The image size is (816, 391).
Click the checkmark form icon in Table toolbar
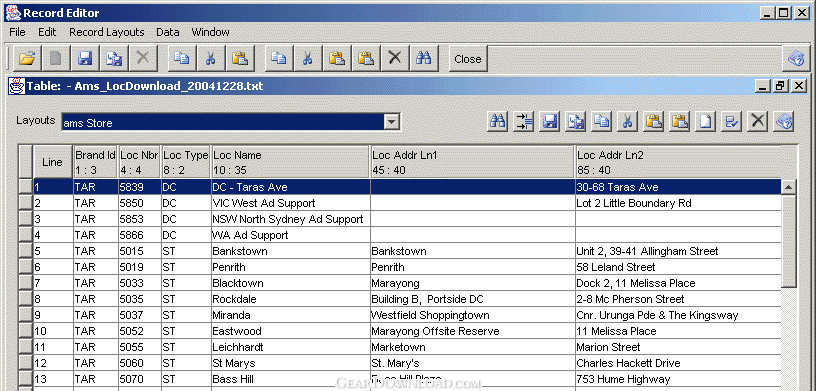[732, 122]
